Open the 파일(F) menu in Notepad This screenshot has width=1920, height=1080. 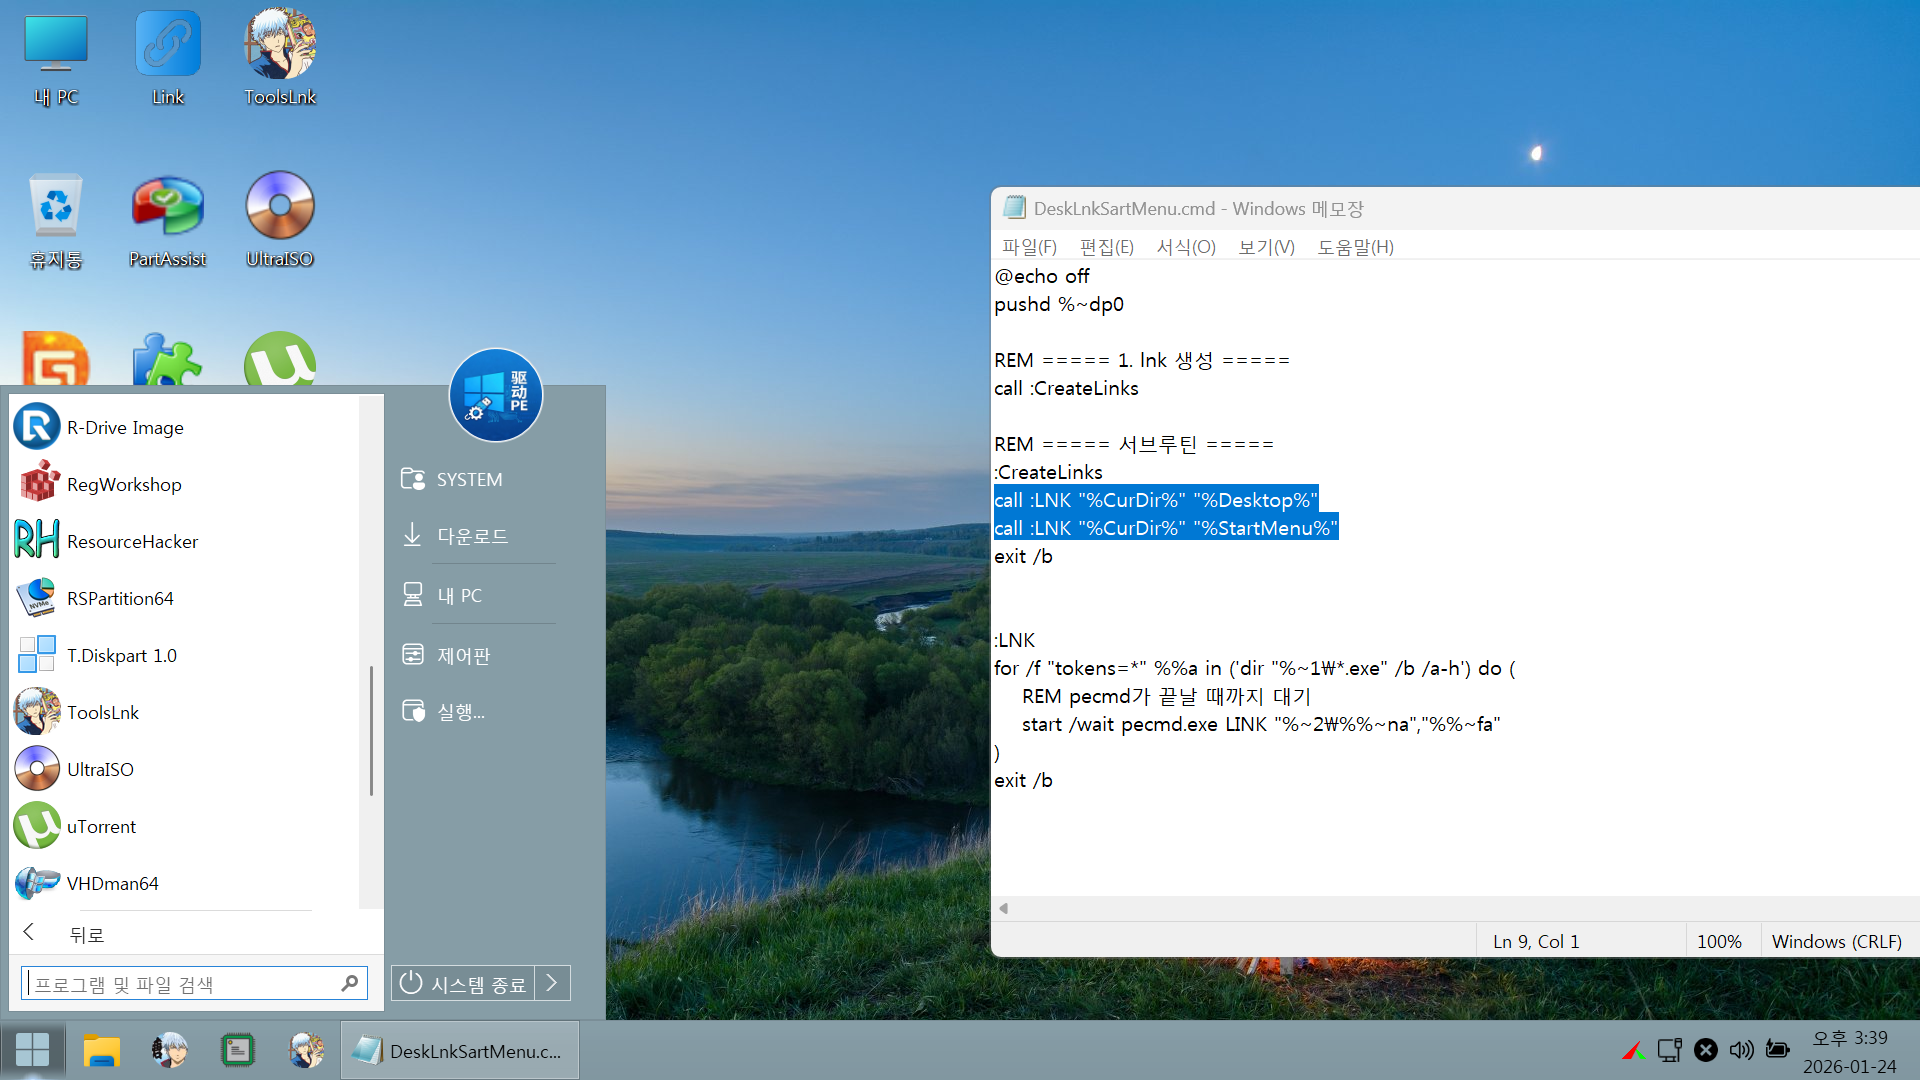coord(1029,247)
